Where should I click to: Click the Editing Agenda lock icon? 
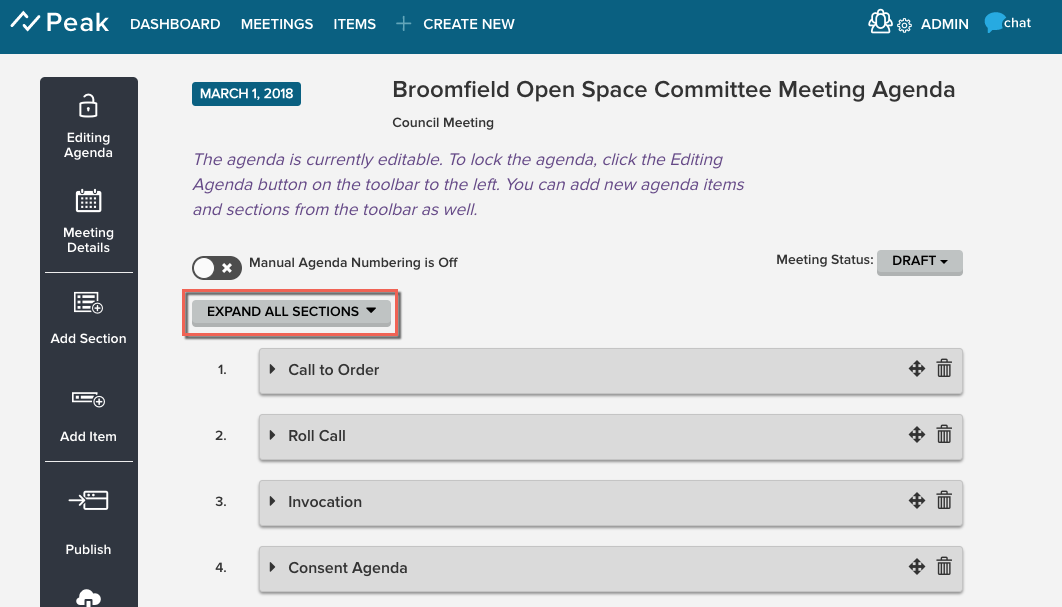[x=88, y=106]
